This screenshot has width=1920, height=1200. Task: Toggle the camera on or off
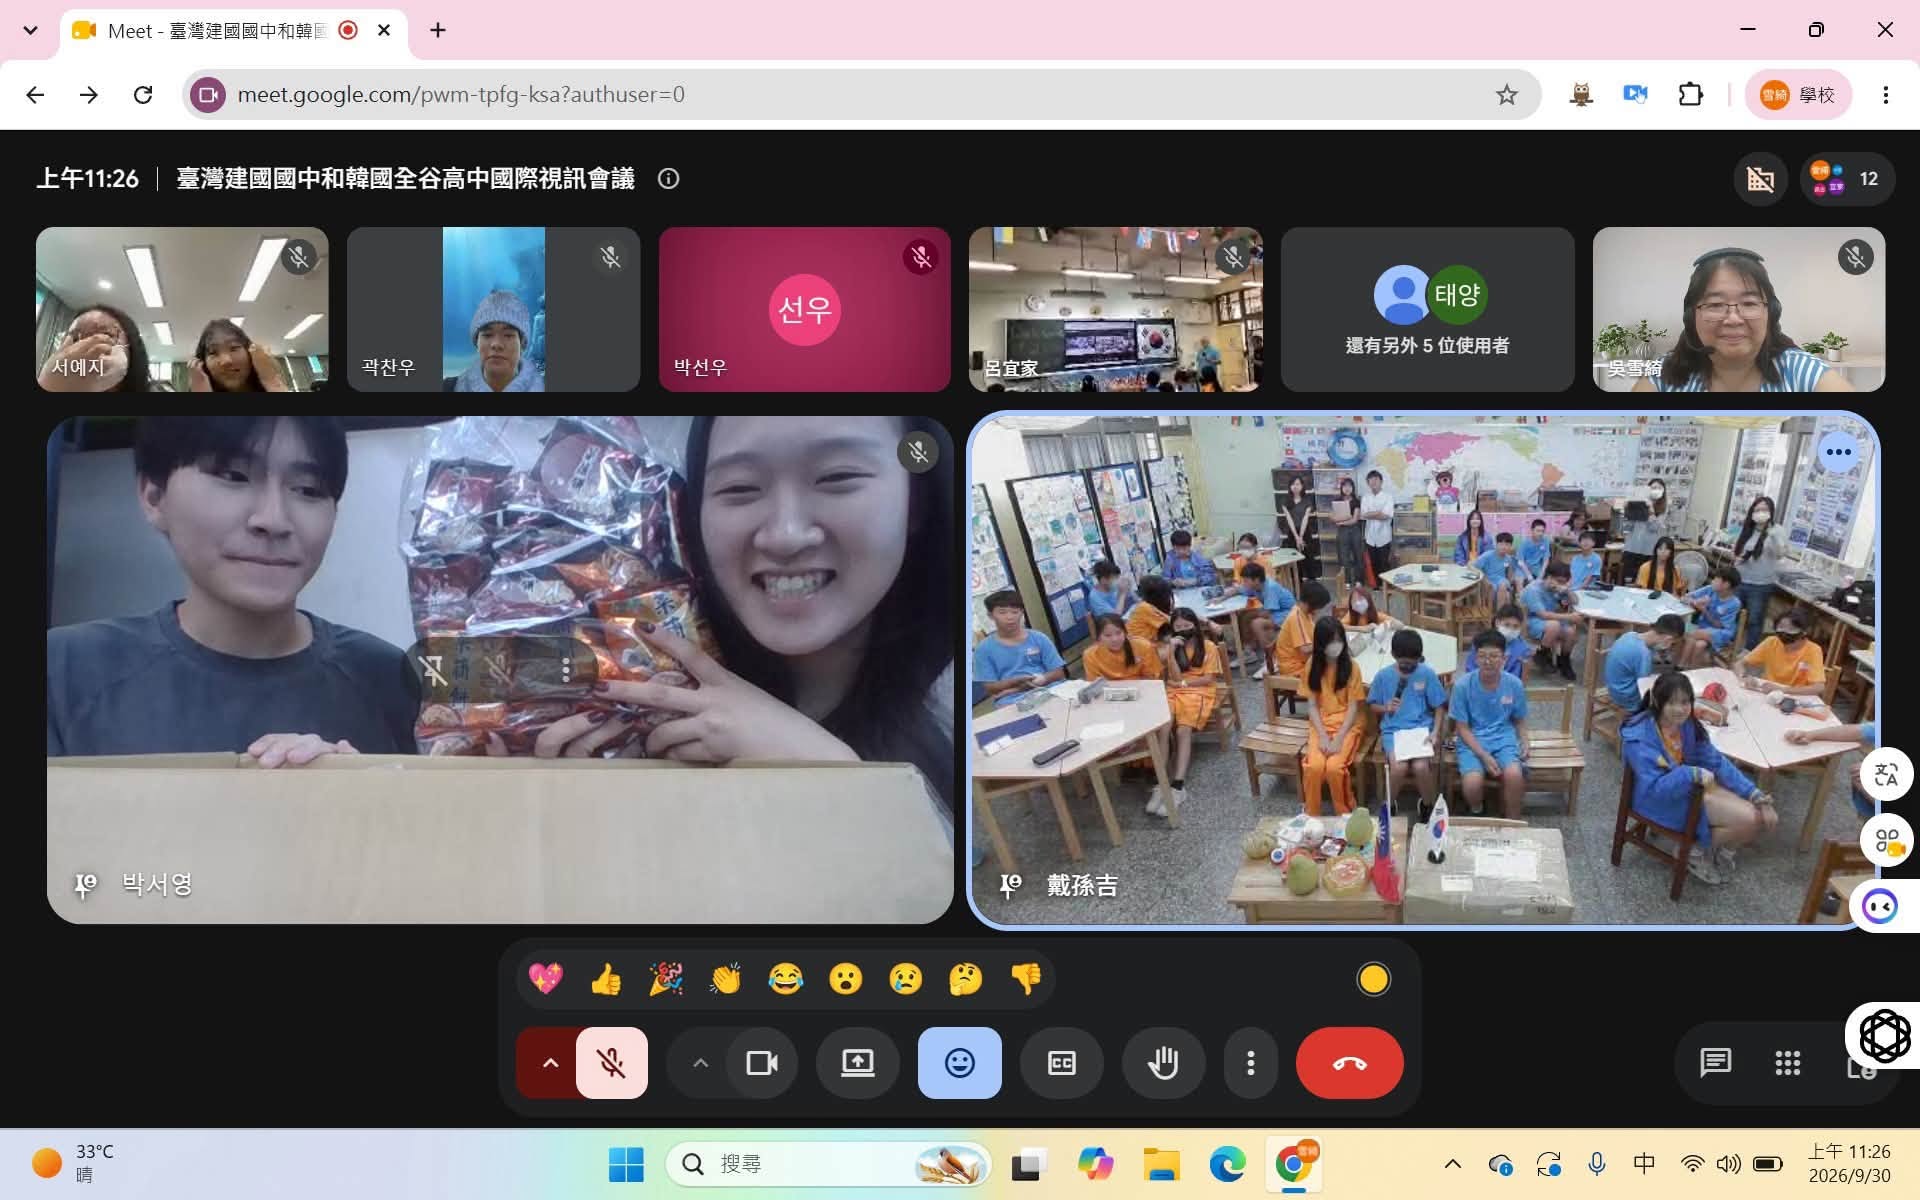(x=762, y=1063)
